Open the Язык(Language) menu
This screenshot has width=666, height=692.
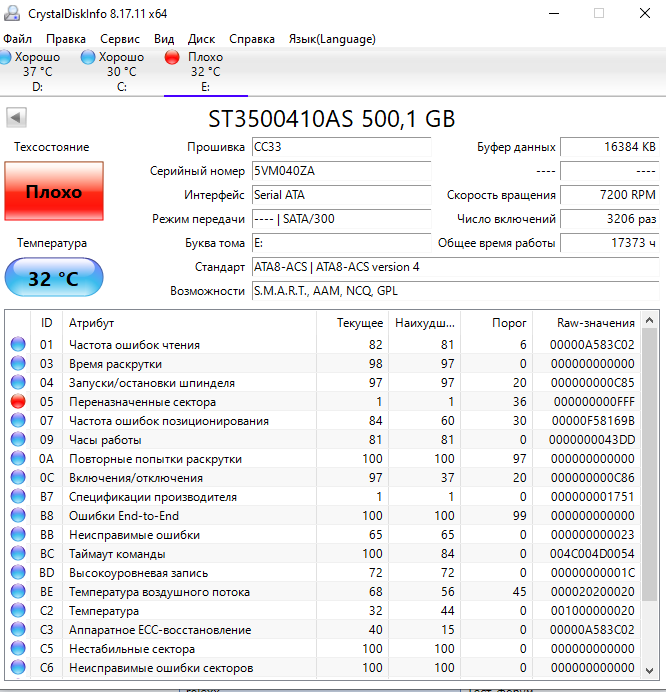331,39
